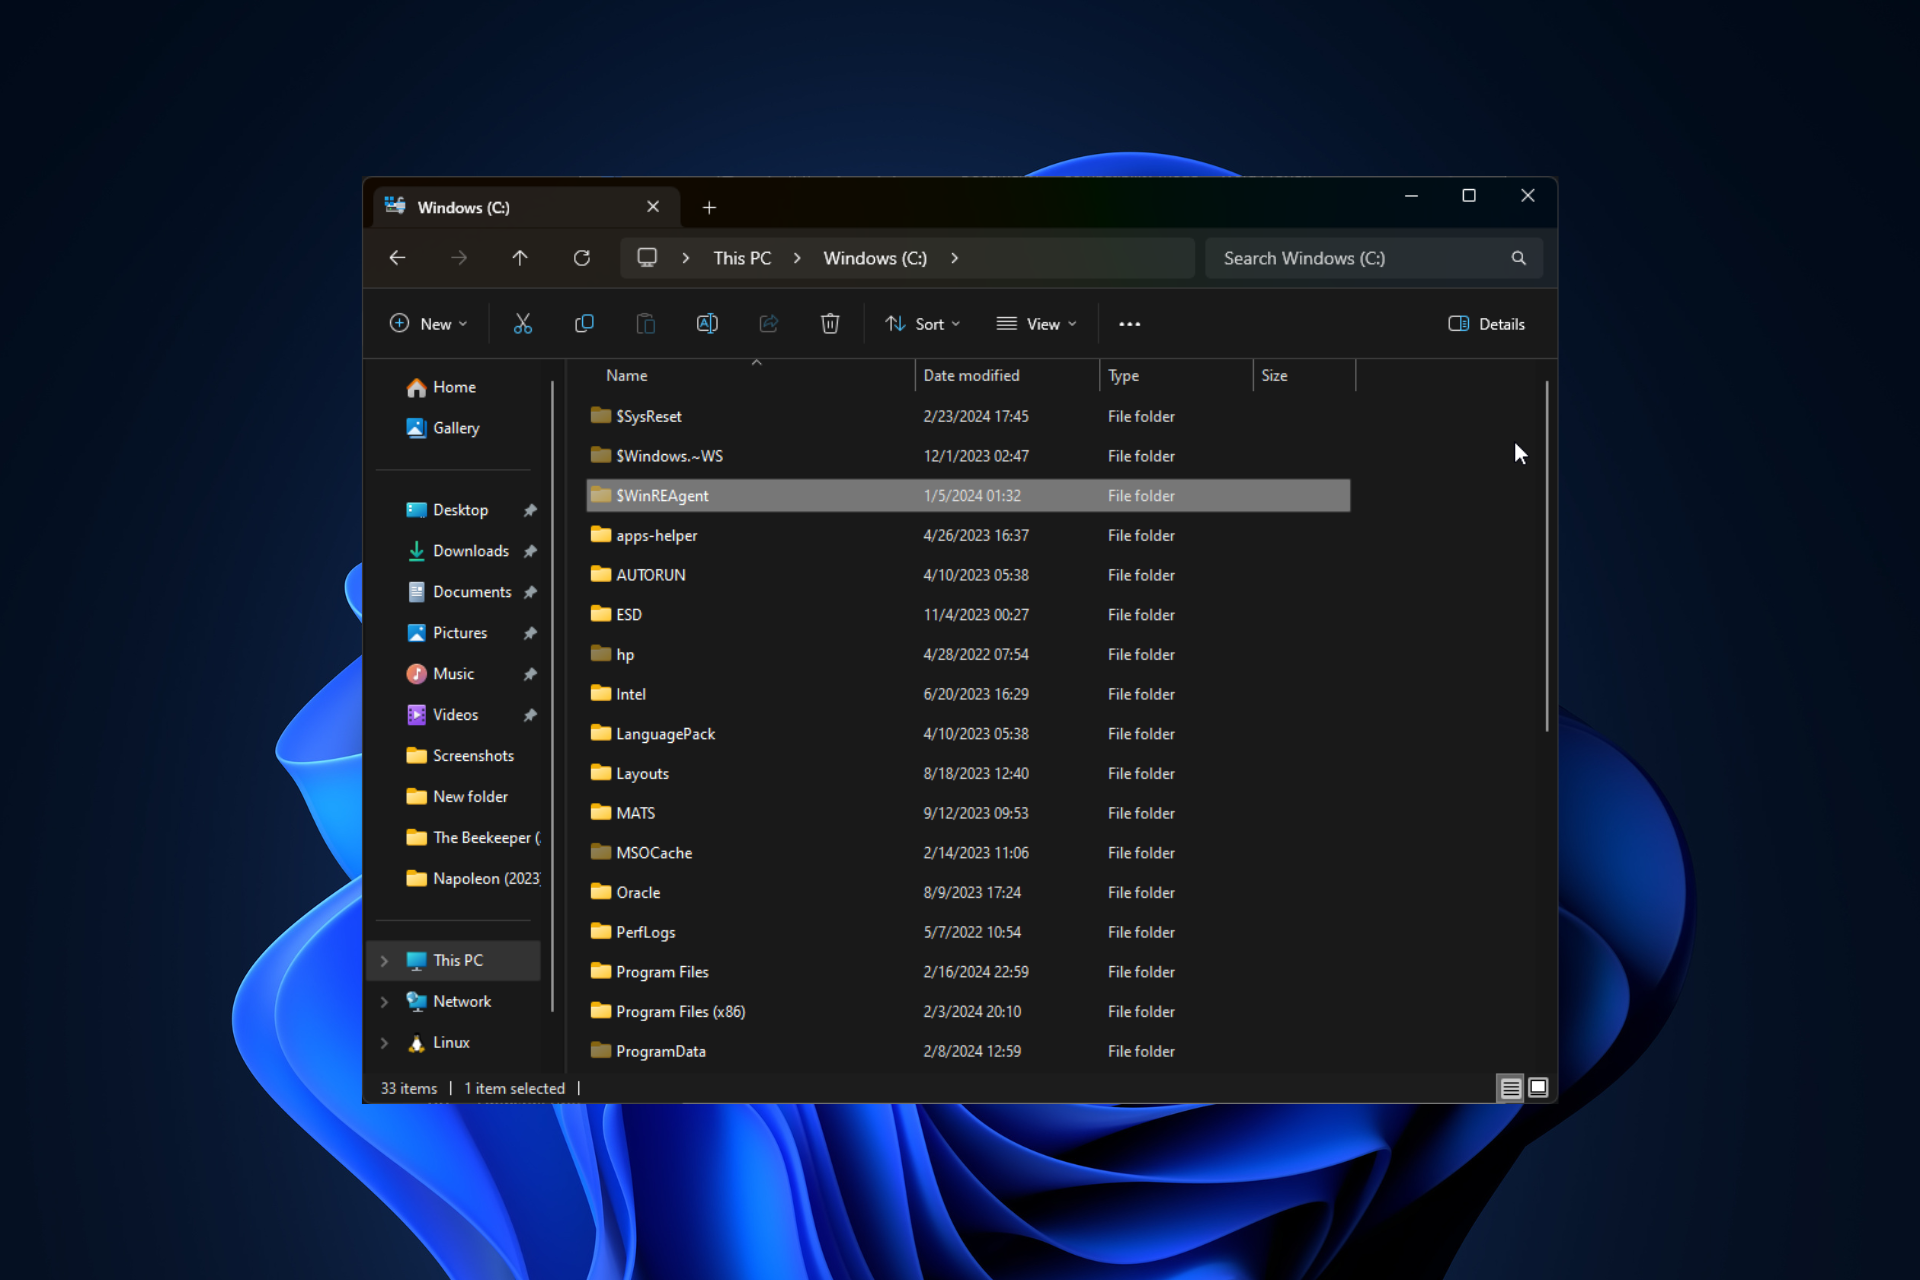Close the Windows (C:) tab

coord(653,207)
